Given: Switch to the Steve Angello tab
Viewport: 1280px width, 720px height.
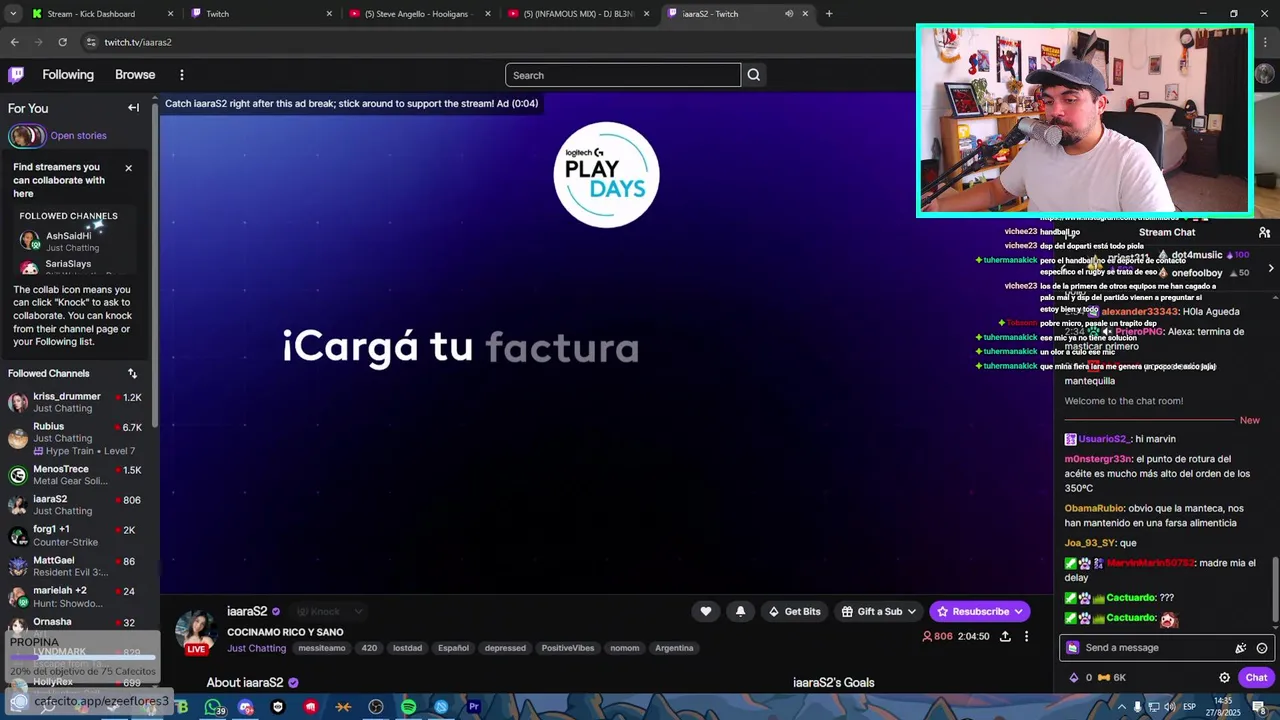Looking at the screenshot, I should click(x=422, y=14).
